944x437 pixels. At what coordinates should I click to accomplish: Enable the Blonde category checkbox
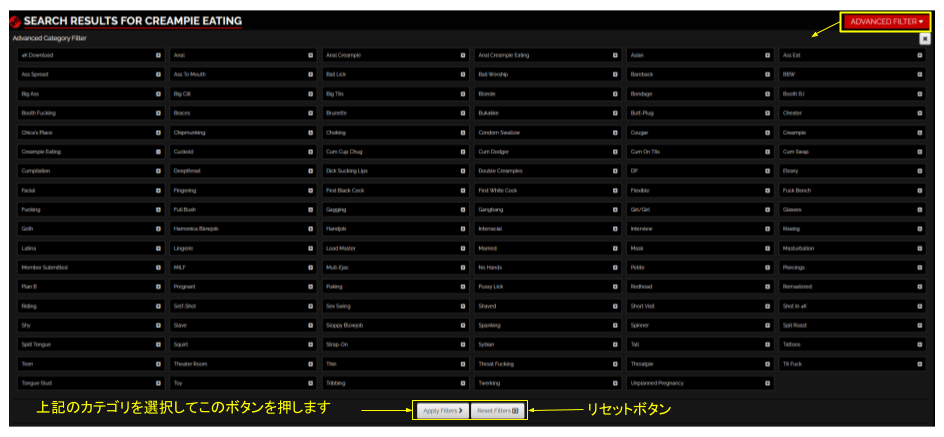(547, 94)
